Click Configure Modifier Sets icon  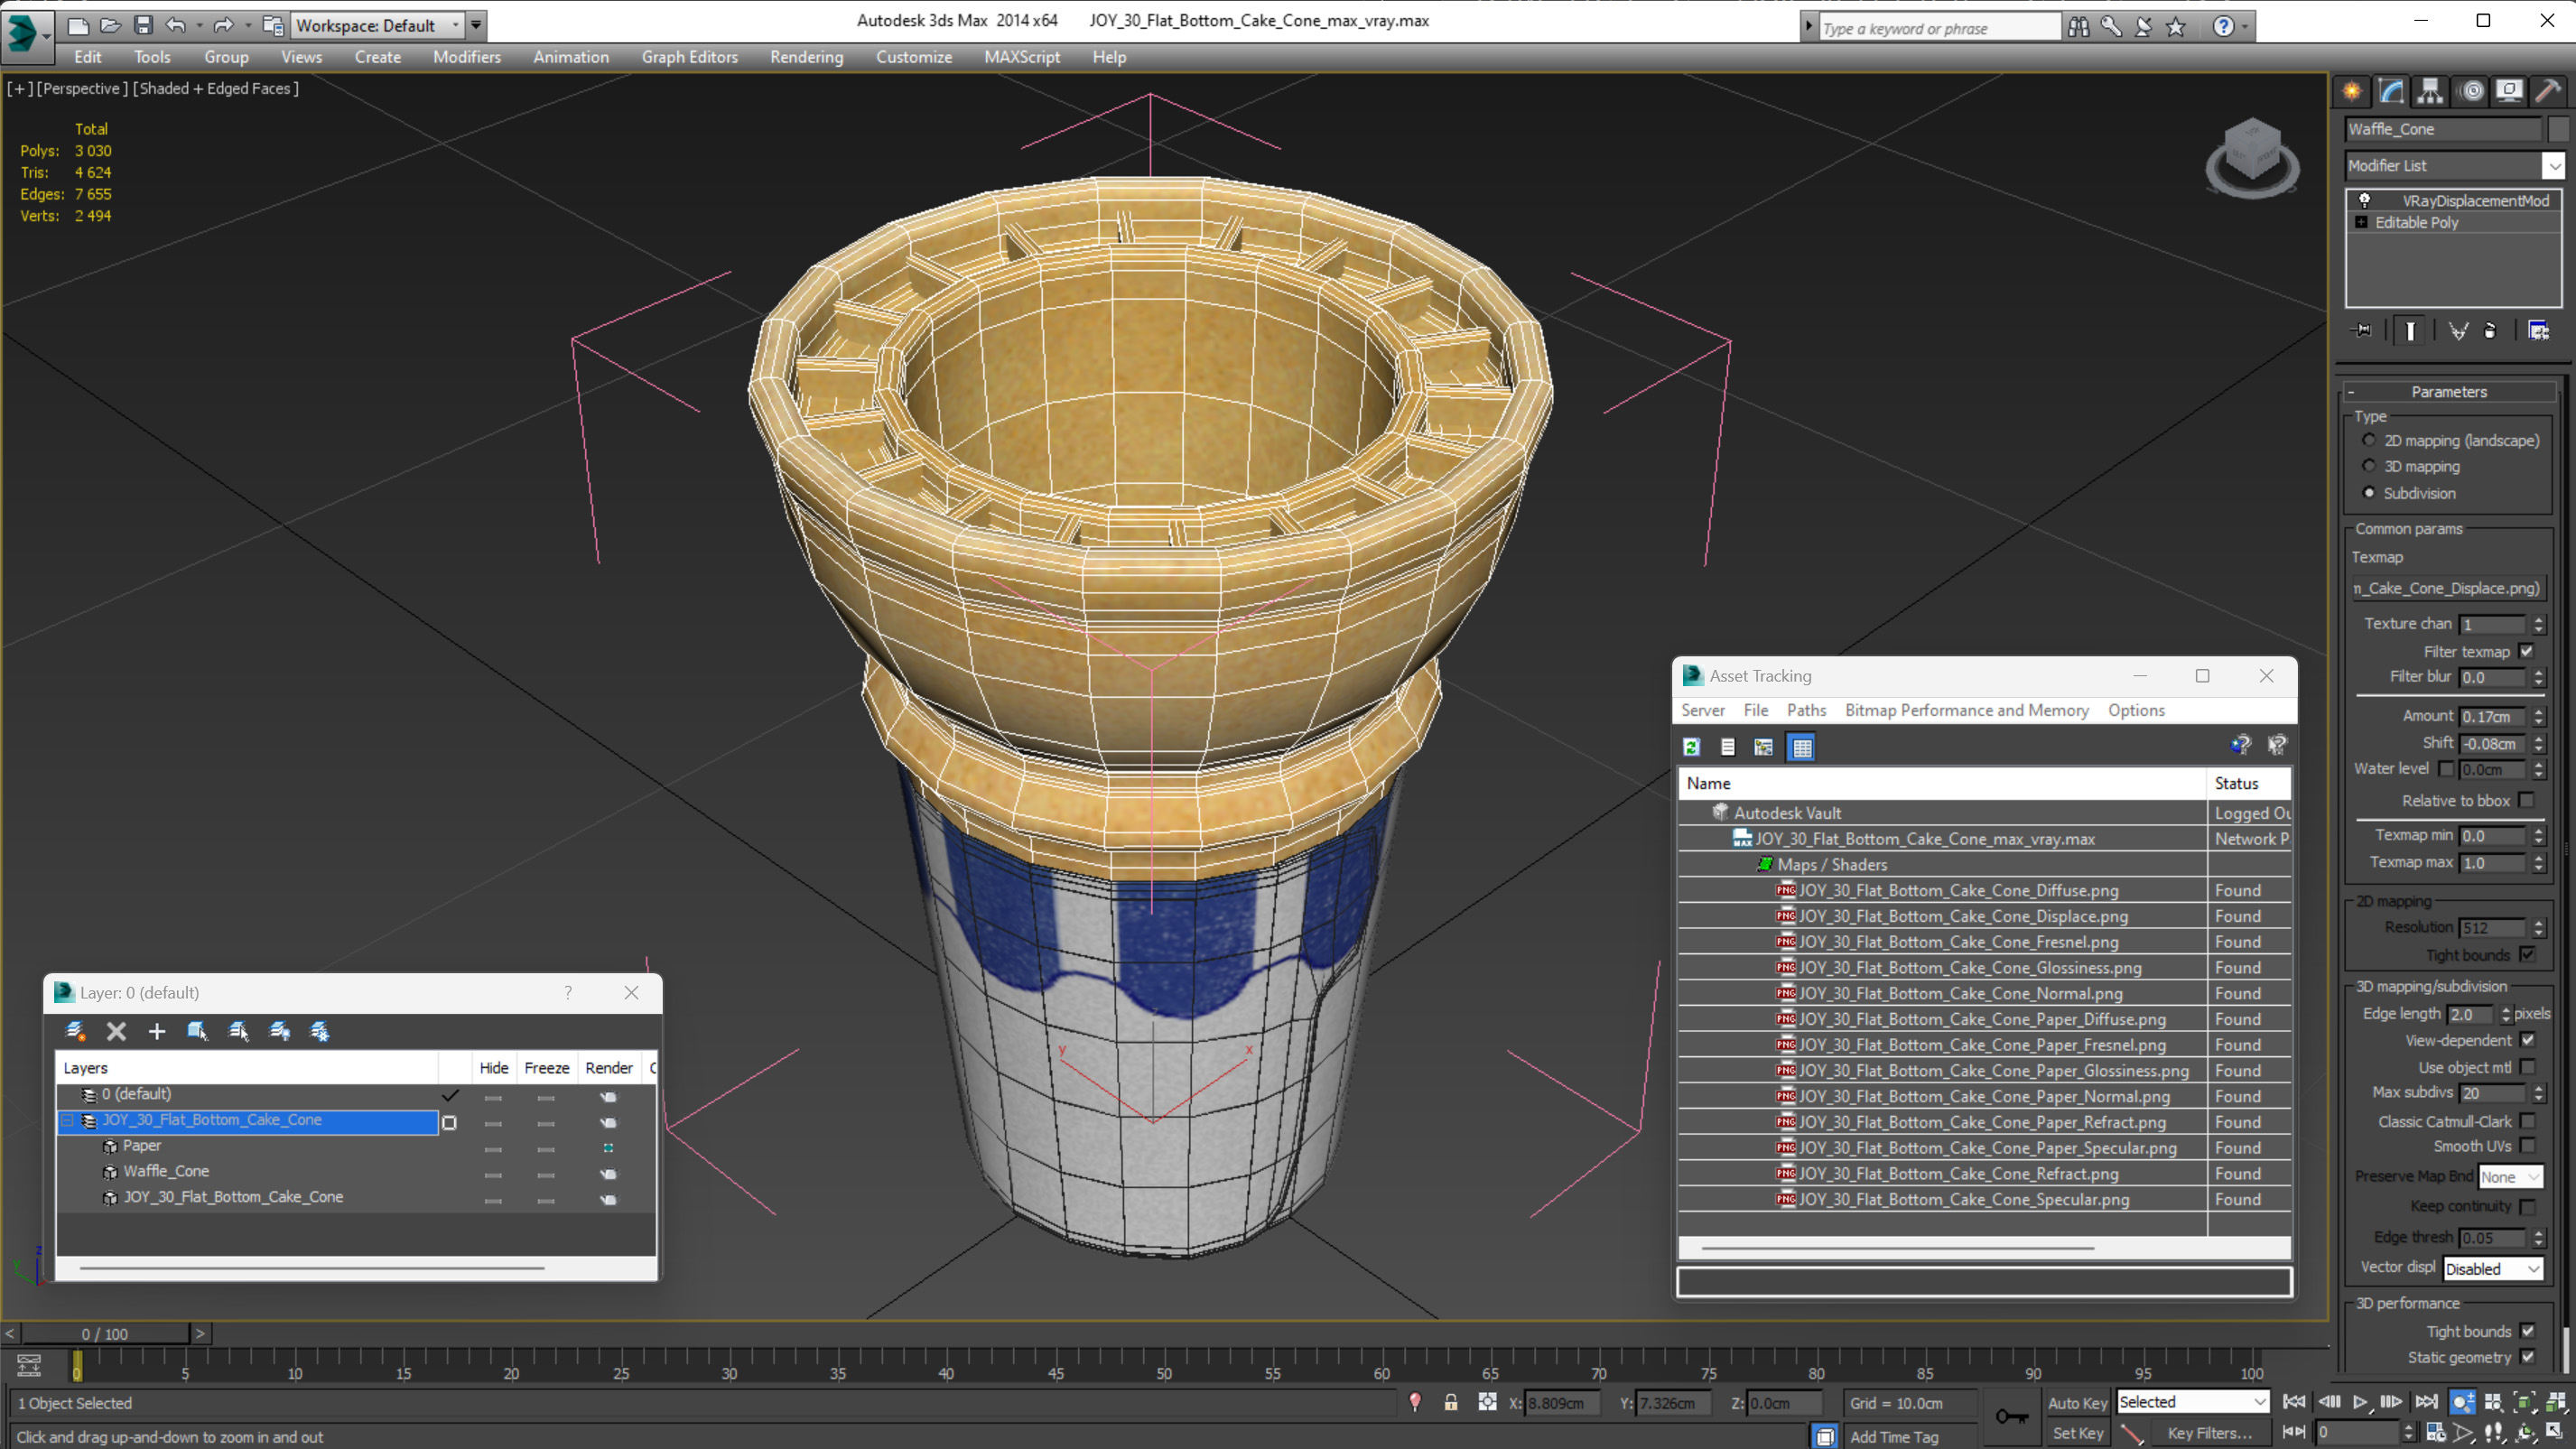click(2538, 330)
